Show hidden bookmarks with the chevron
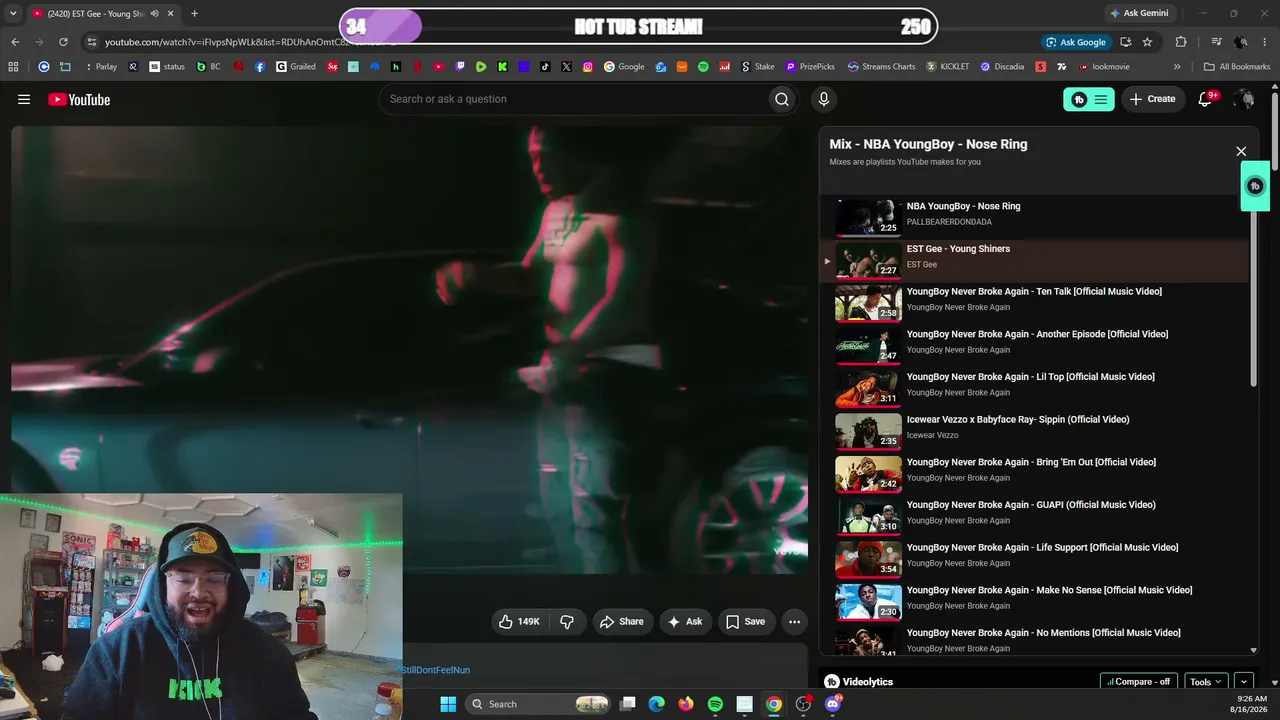The image size is (1280, 720). 1177,67
